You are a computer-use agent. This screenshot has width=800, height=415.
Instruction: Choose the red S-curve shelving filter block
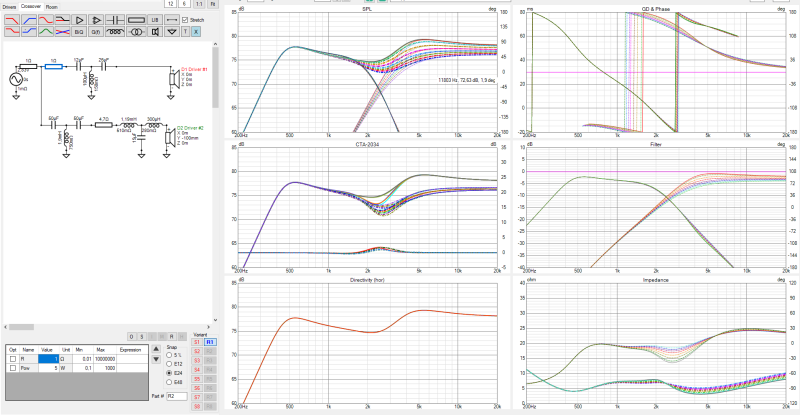[45, 20]
